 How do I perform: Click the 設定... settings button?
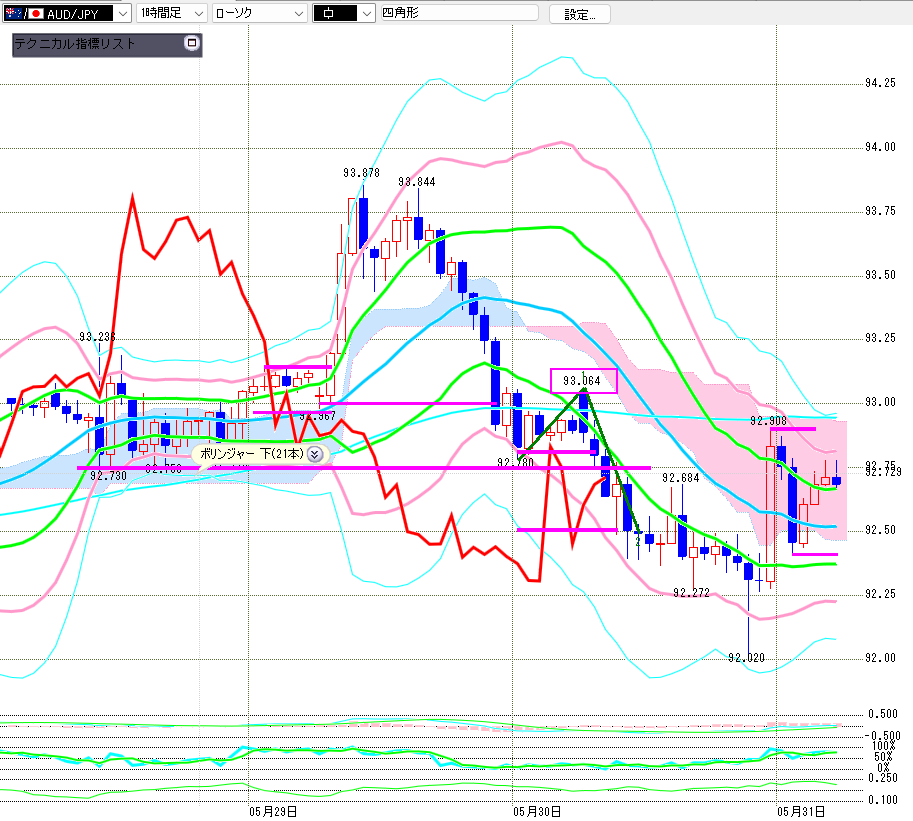click(x=579, y=14)
